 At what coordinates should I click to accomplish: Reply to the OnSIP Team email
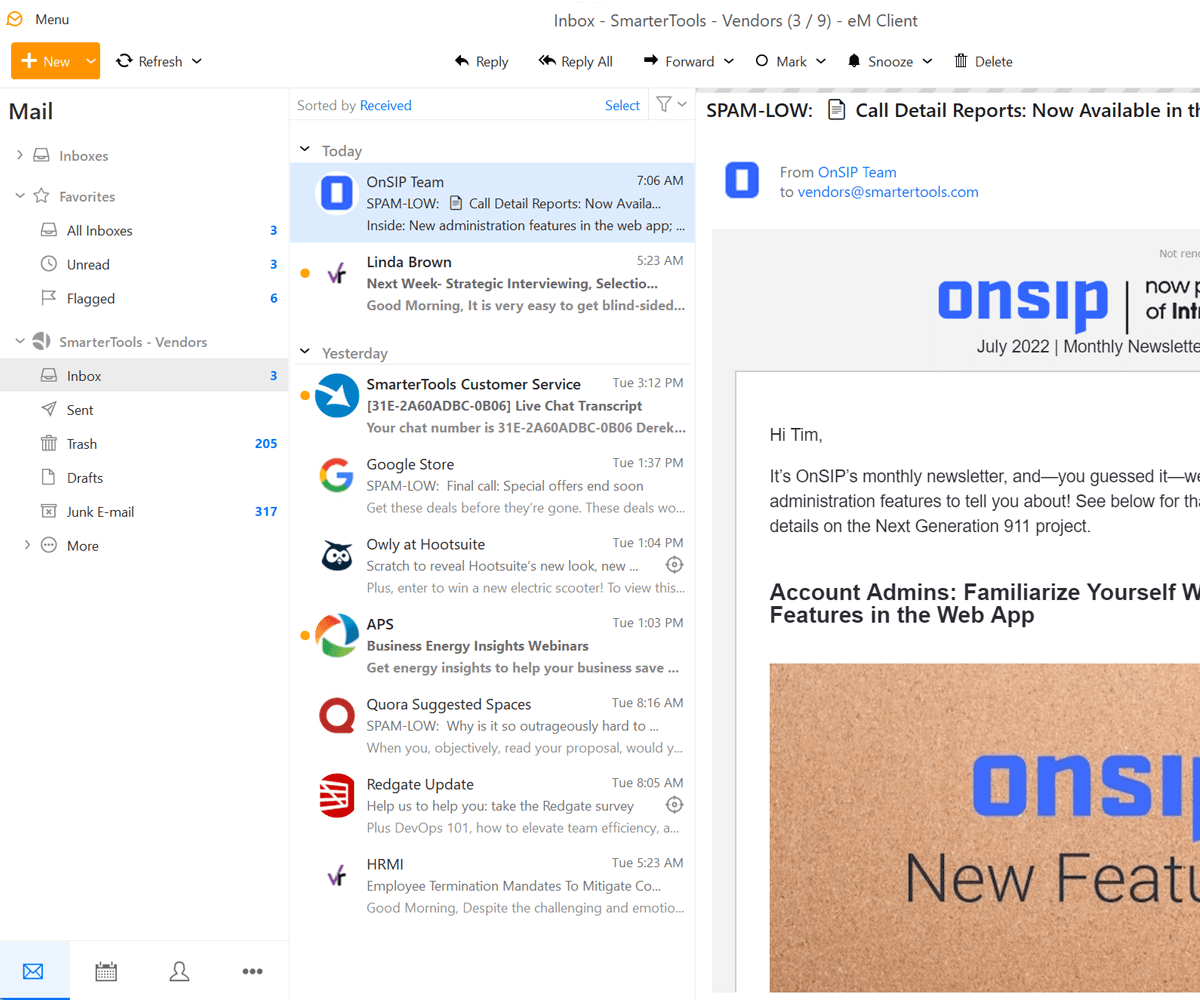(481, 61)
